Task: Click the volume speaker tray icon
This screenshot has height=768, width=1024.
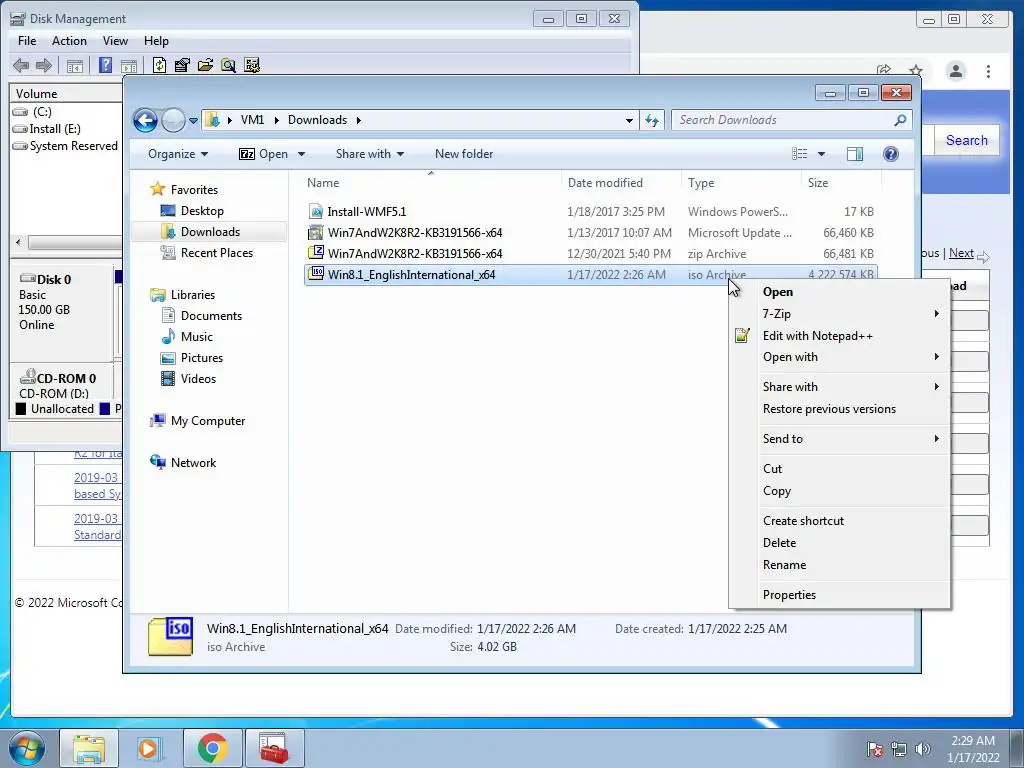Action: pyautogui.click(x=923, y=749)
